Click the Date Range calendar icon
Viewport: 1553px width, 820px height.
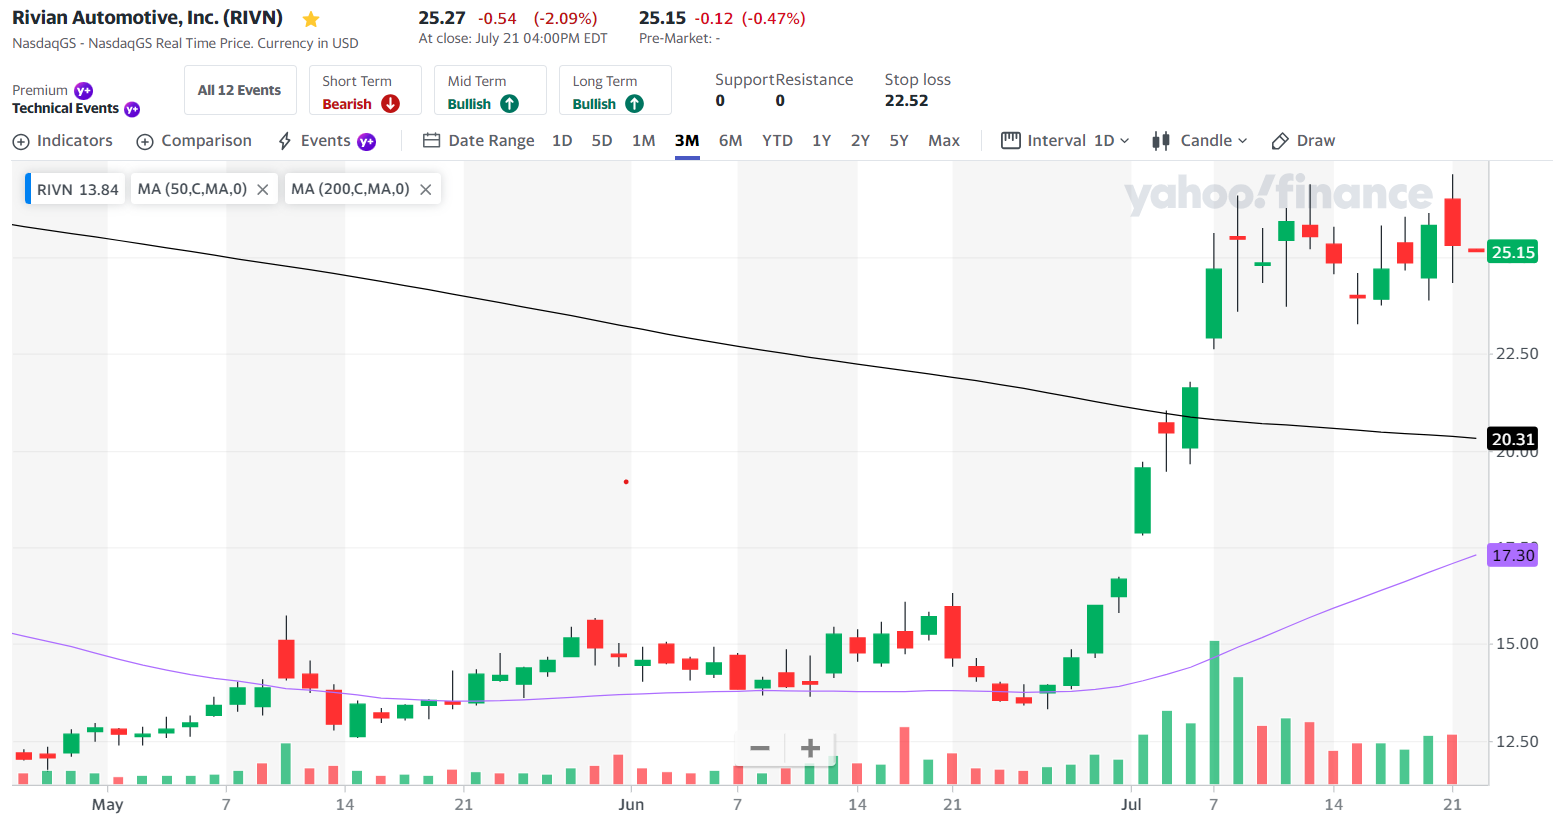(432, 141)
